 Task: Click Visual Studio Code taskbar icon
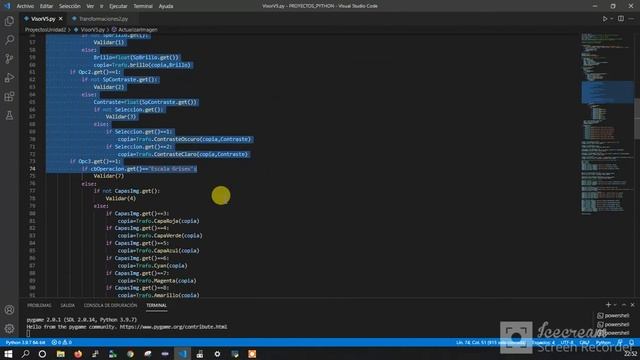[x=182, y=354]
